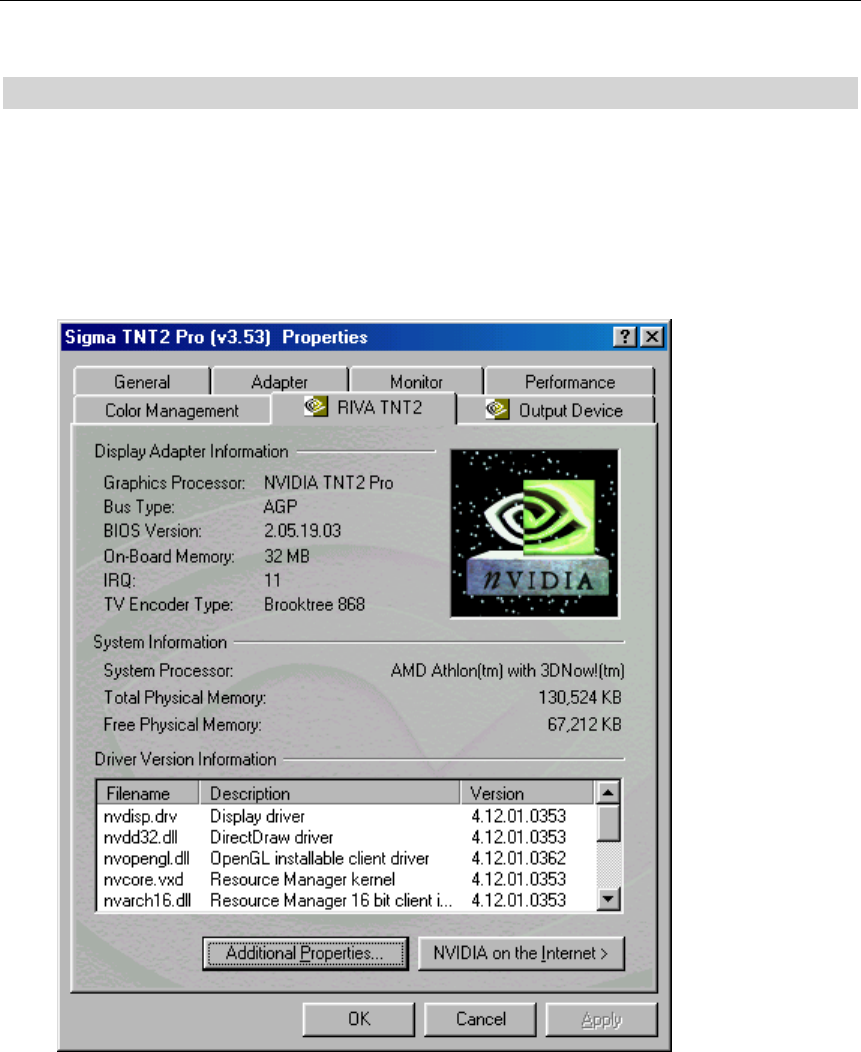
Task: Click 'NVIDIA TNT2 Pro' processor value
Action: point(328,482)
